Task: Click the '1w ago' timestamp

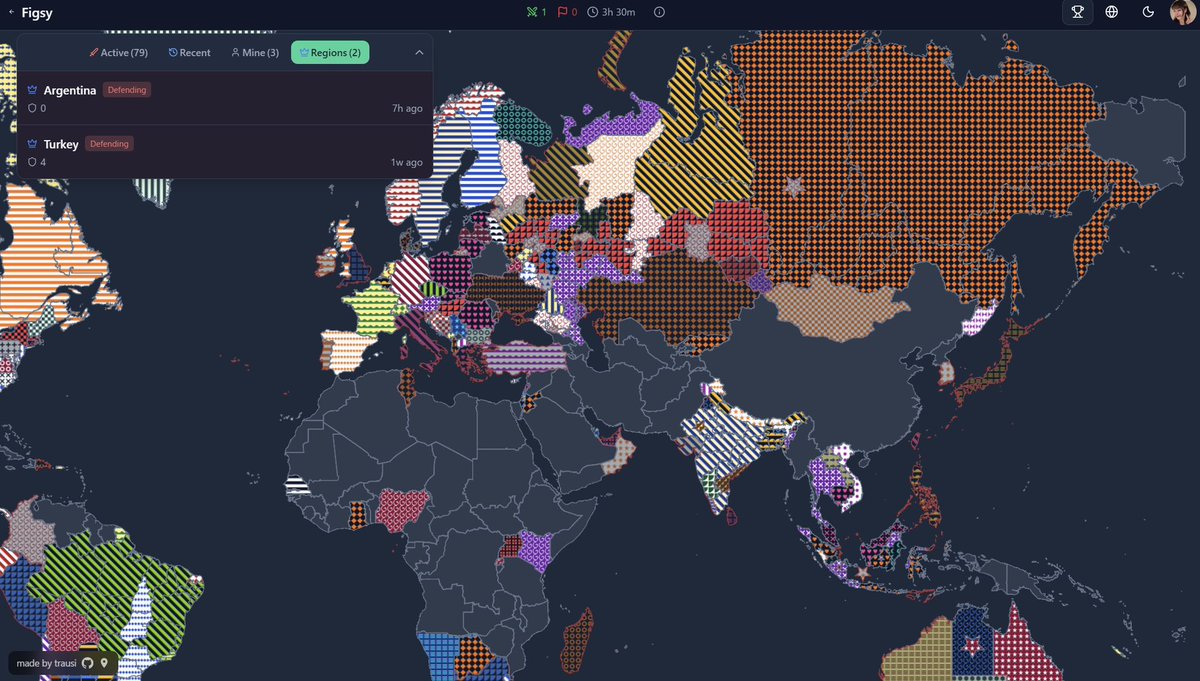Action: (407, 162)
